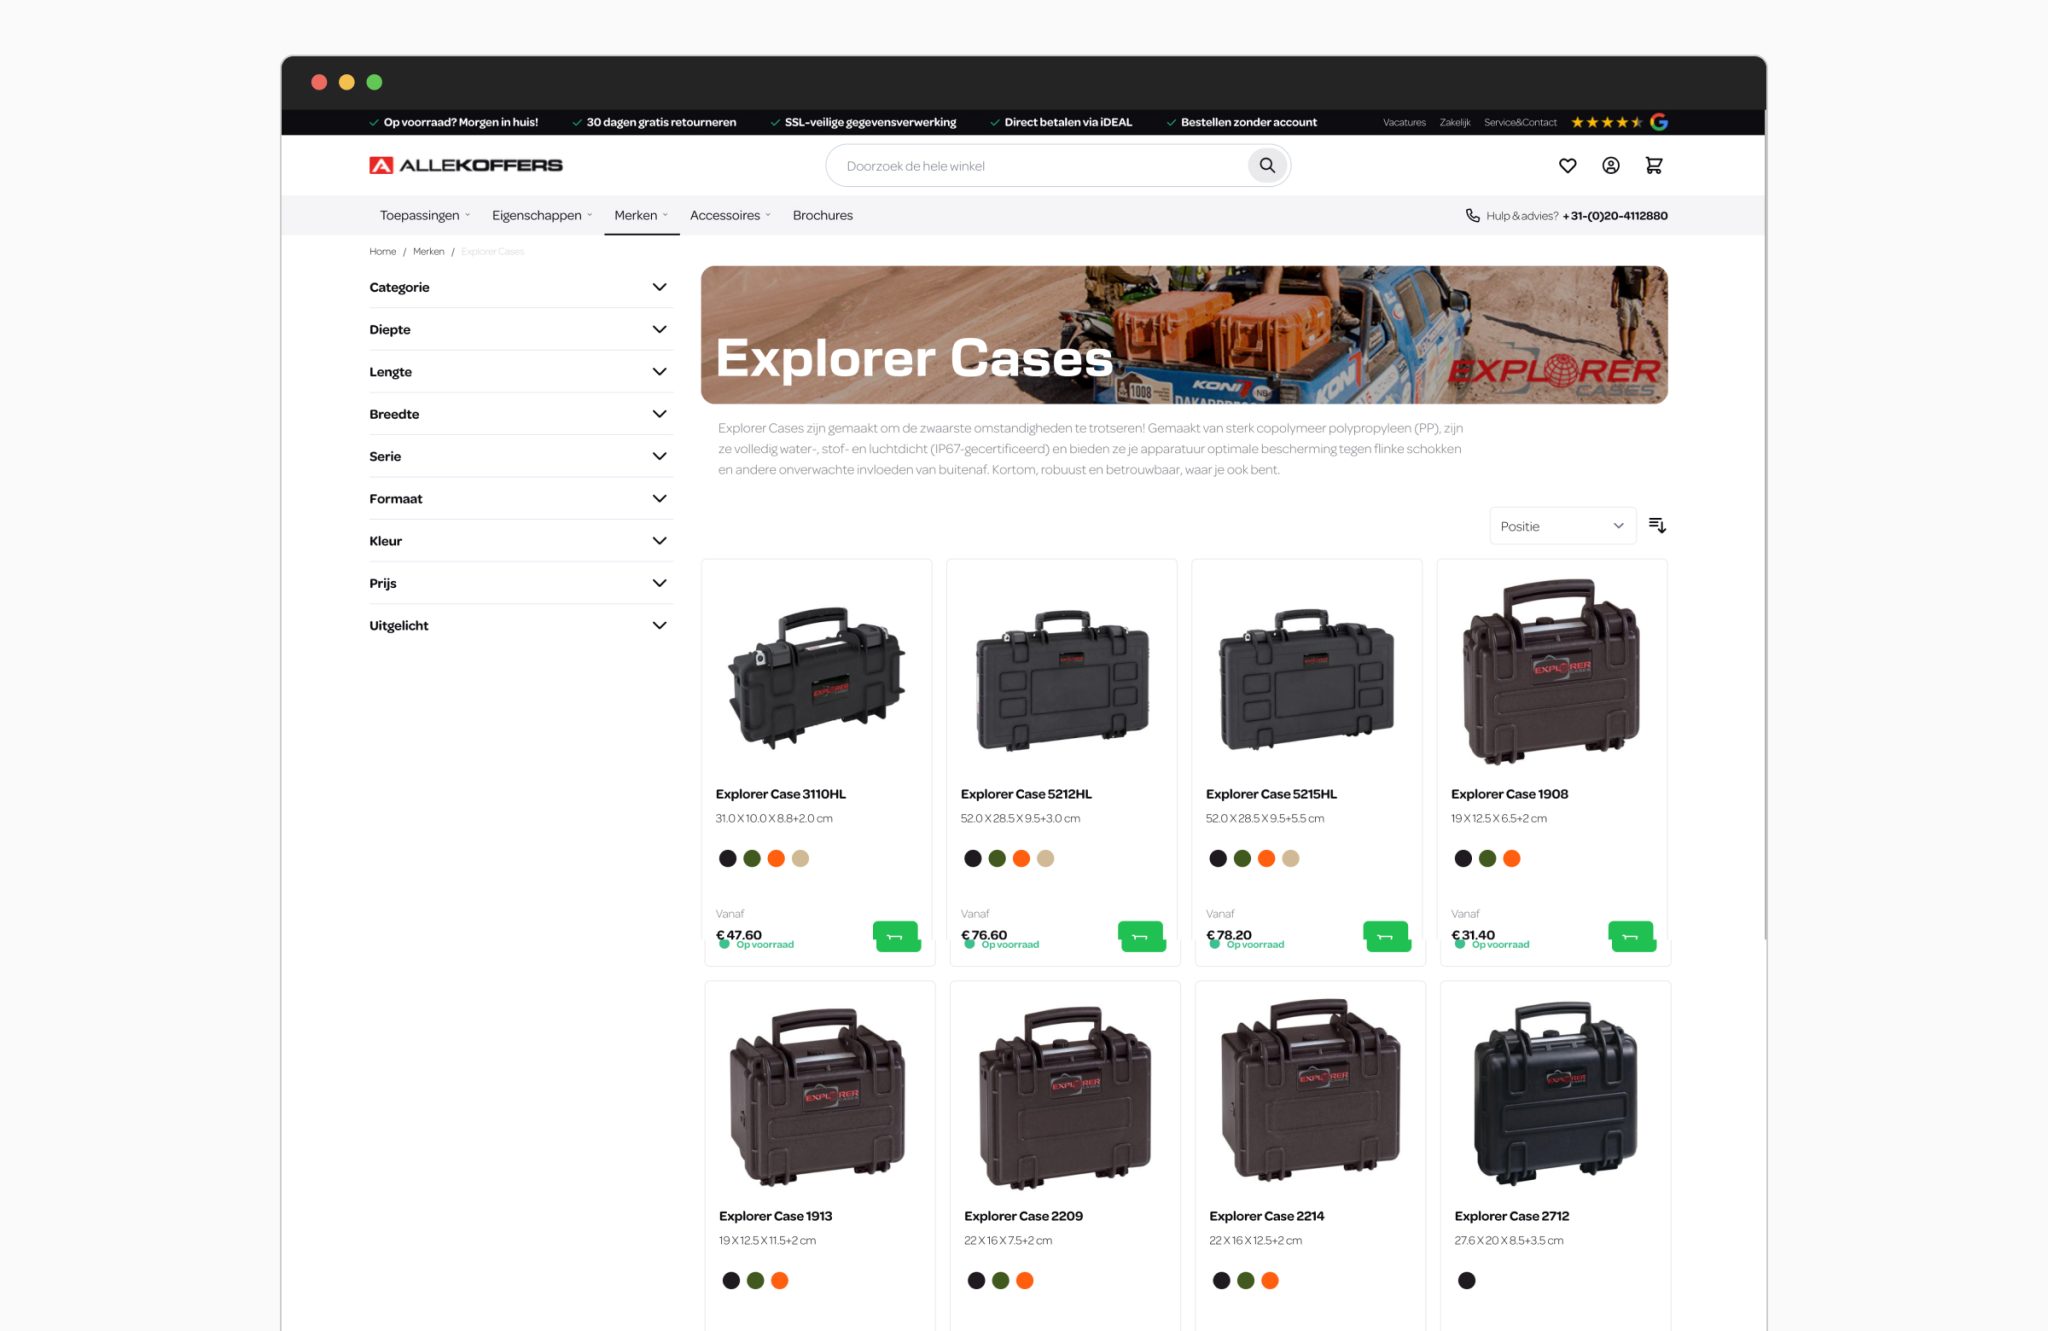This screenshot has height=1331, width=2048.
Task: Toggle the sort direction icon
Action: click(x=1657, y=526)
